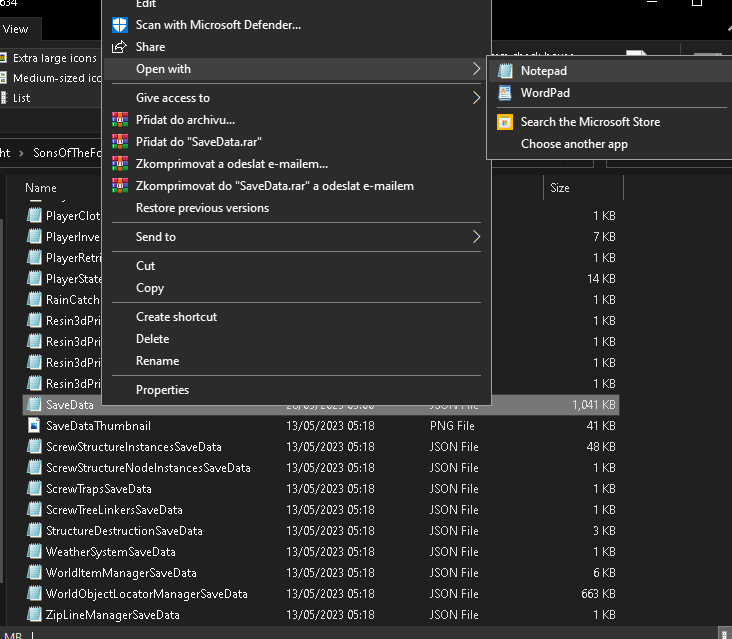Click the Notepad icon in submenu
732x639 pixels.
tap(505, 71)
